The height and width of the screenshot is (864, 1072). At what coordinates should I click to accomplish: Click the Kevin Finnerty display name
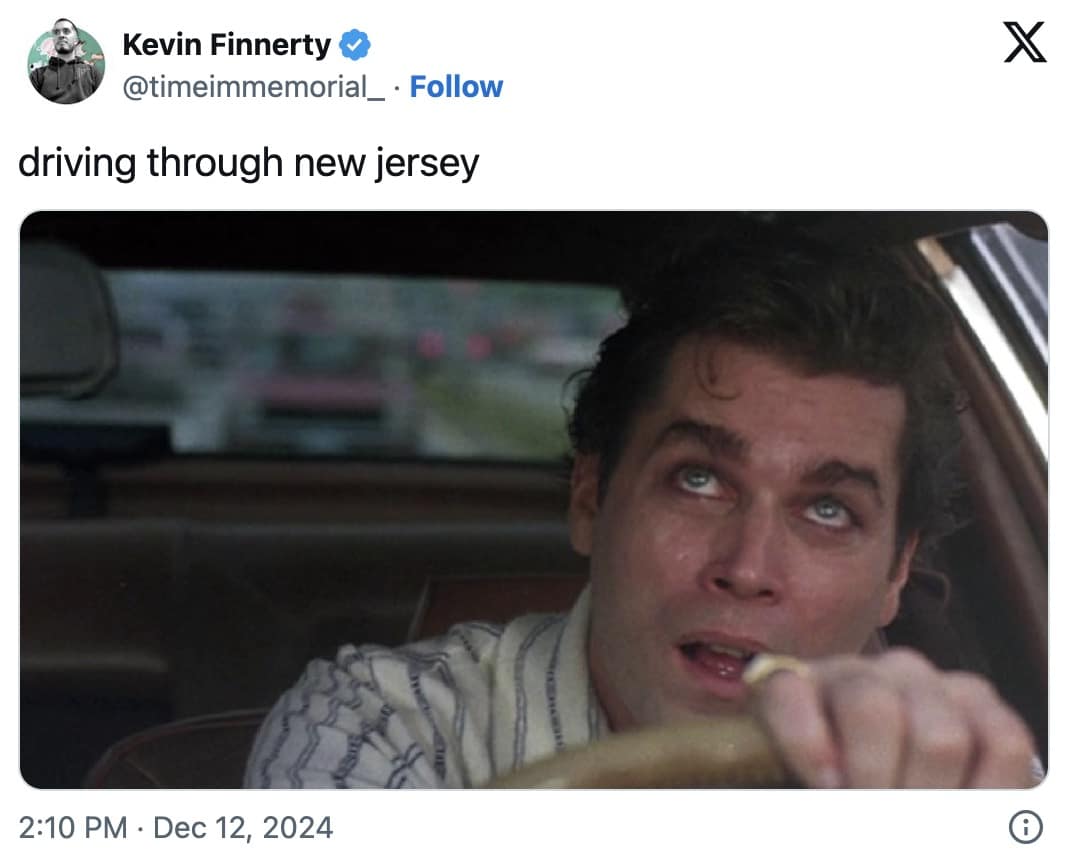pyautogui.click(x=226, y=45)
